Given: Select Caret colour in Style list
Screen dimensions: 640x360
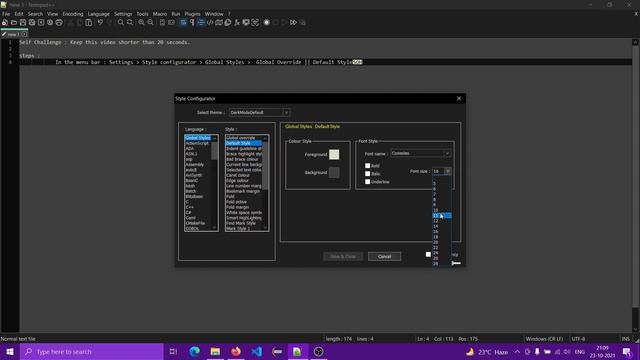Looking at the screenshot, I should coord(244,175).
